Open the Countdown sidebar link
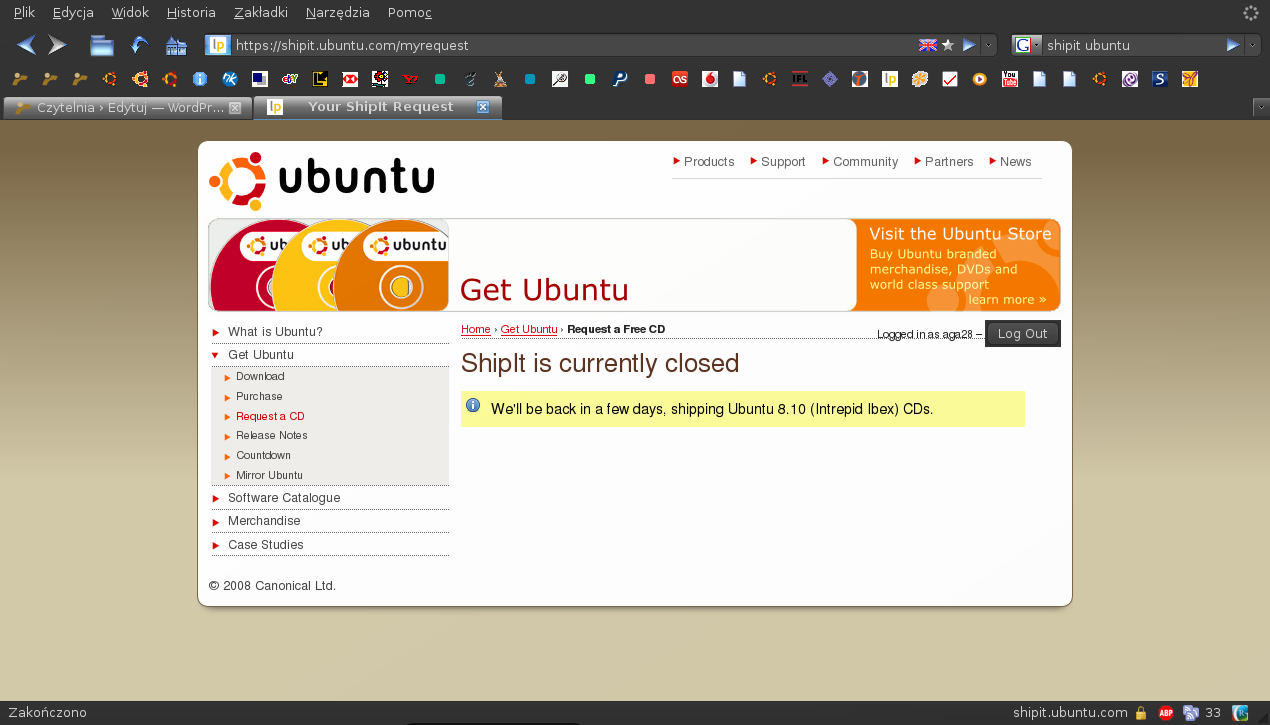This screenshot has height=725, width=1270. [x=263, y=456]
